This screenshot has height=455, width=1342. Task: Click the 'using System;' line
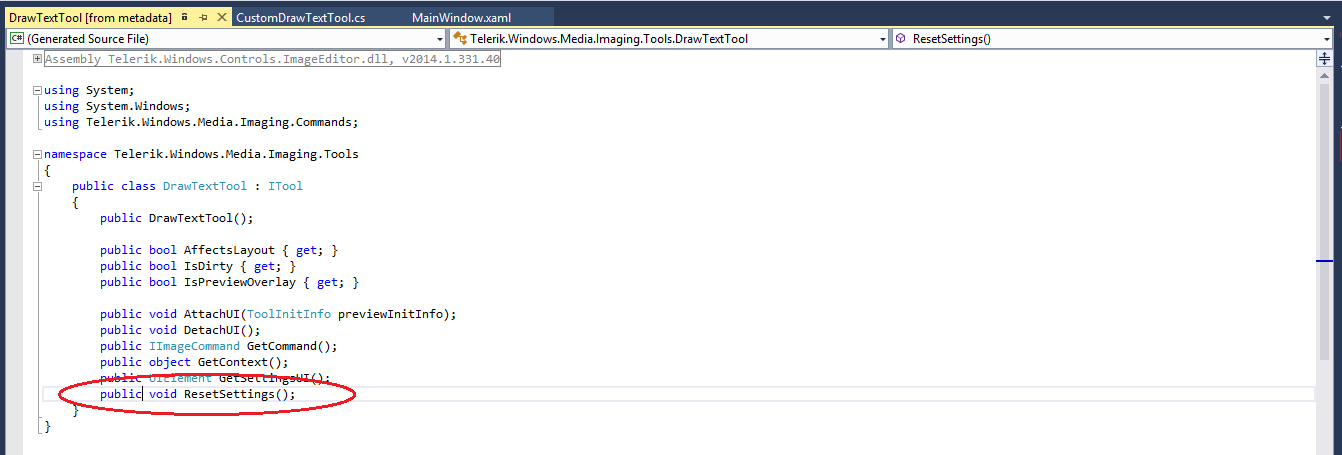tap(89, 90)
